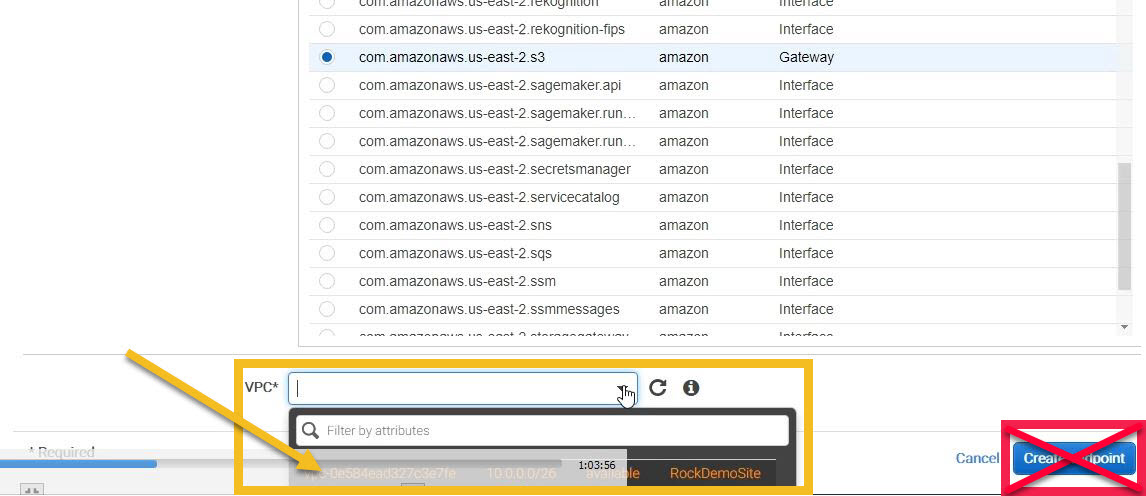1146x496 pixels.
Task: Click the 10.0.0.0/26 CIDR in VPC option
Action: (523, 473)
